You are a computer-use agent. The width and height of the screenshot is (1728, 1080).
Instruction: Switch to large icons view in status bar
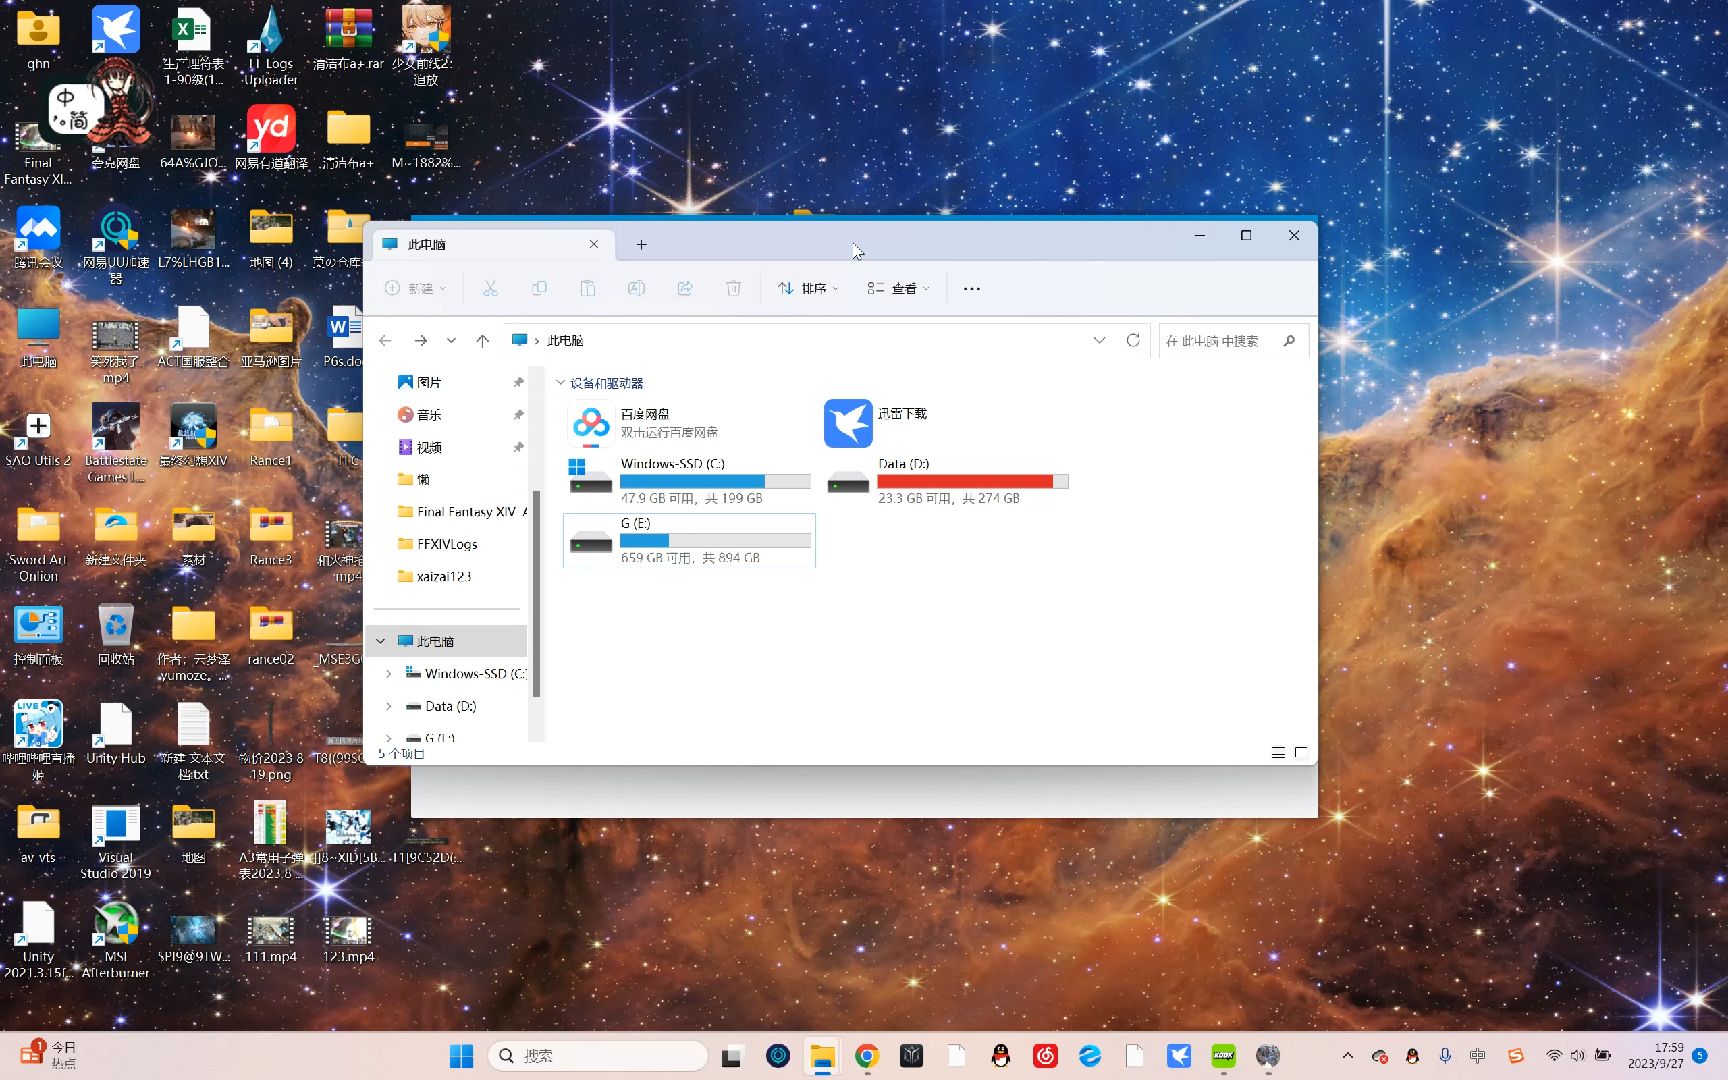click(x=1300, y=752)
